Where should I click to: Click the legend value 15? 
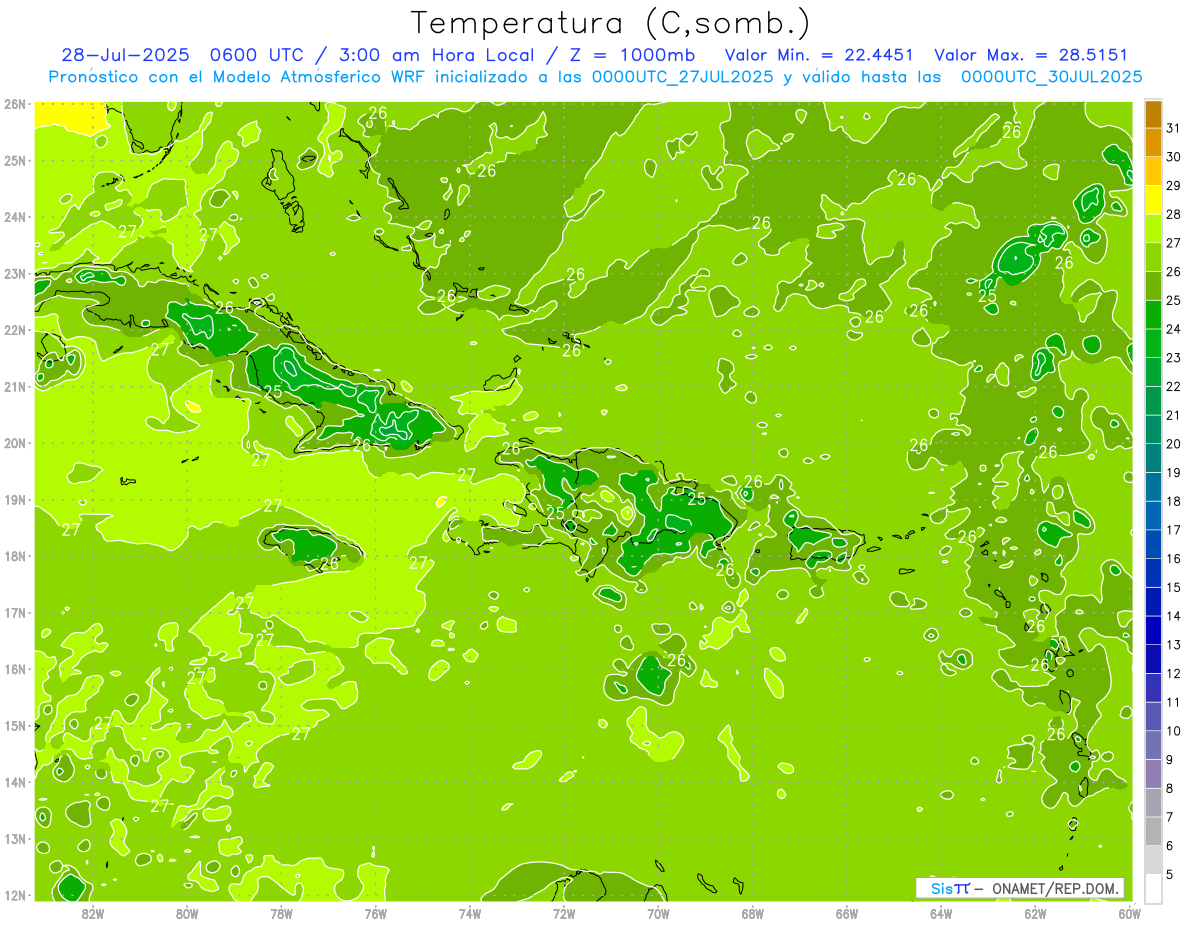coord(1173,587)
